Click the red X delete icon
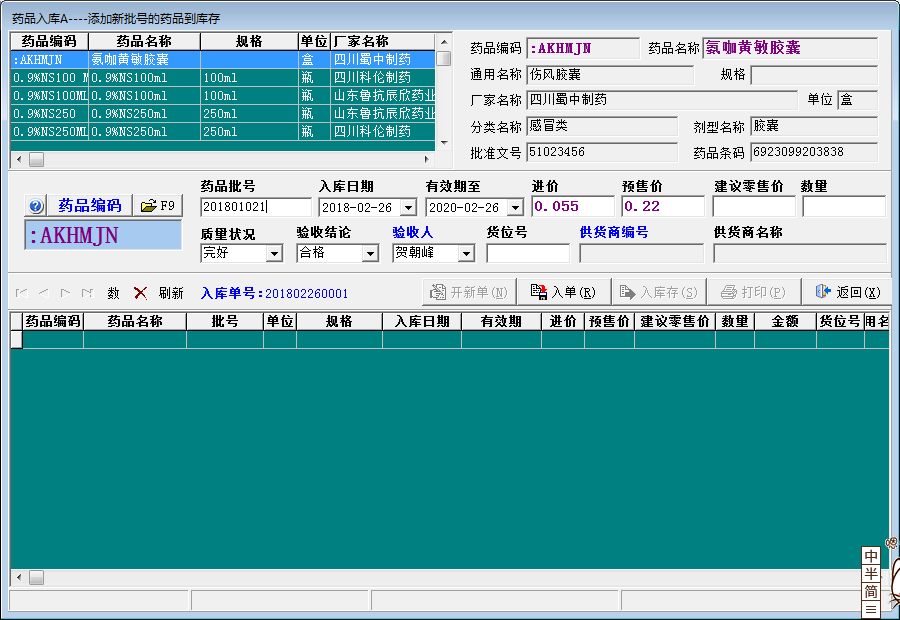This screenshot has height=620, width=900. tap(140, 293)
